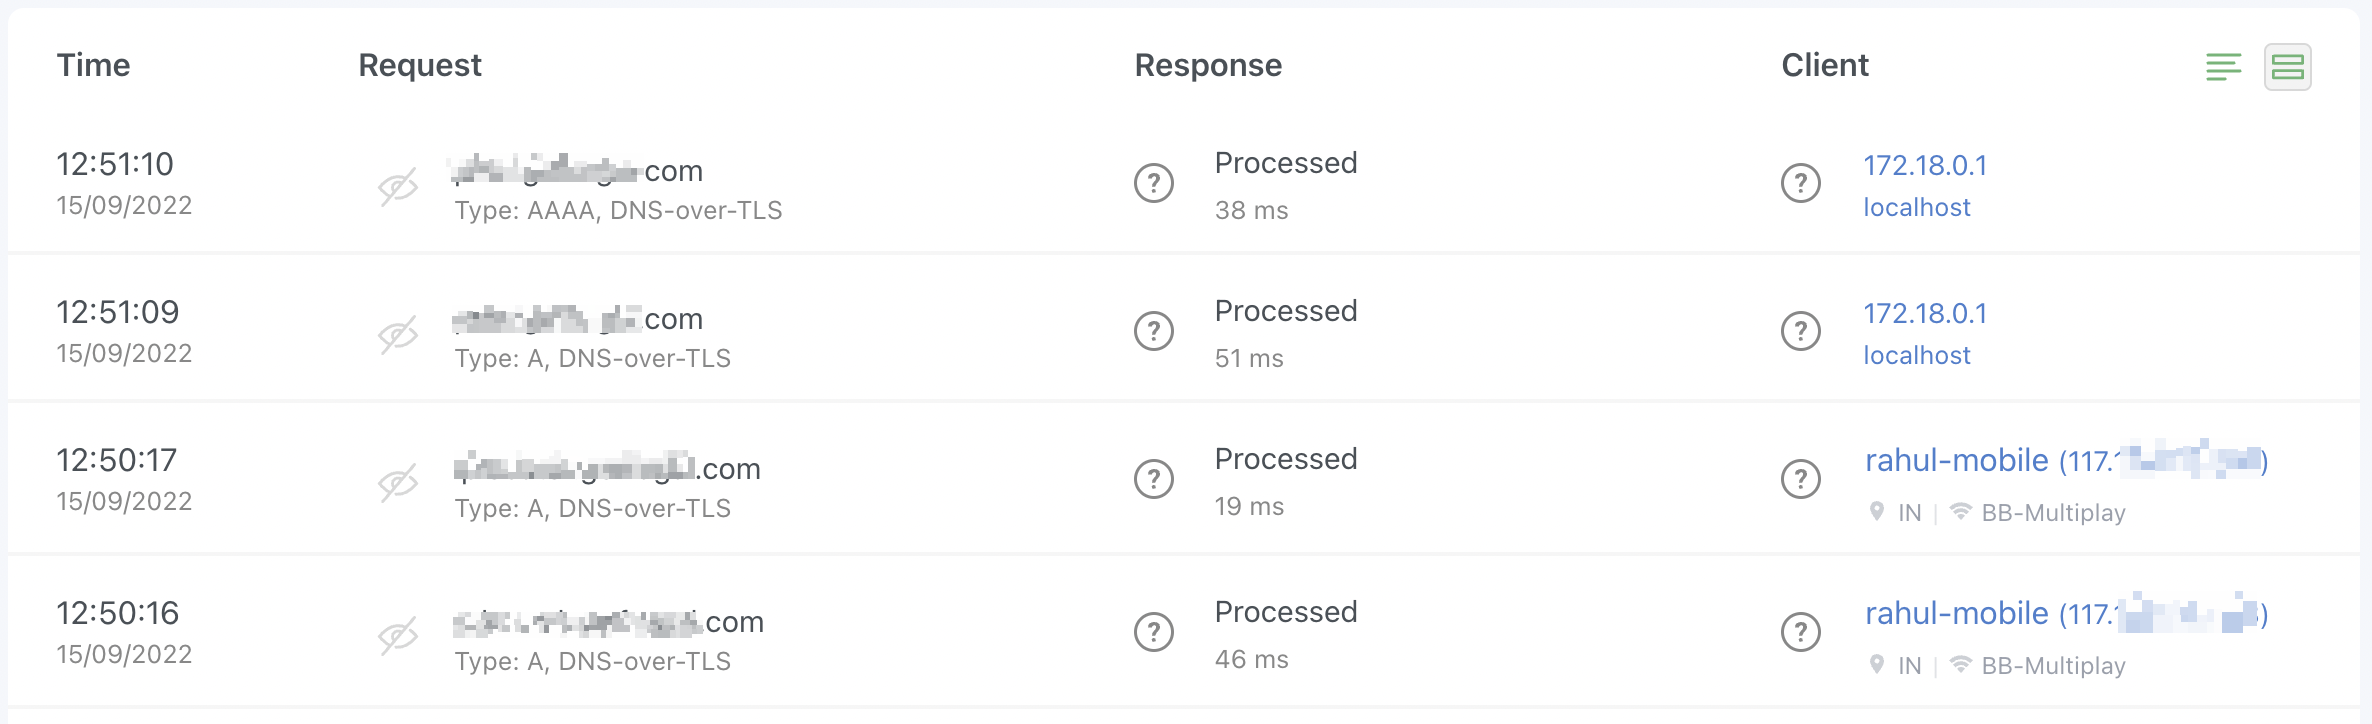Click the response info circle for the 19 ms query
Screen dimensions: 2372x724
pos(1155,479)
